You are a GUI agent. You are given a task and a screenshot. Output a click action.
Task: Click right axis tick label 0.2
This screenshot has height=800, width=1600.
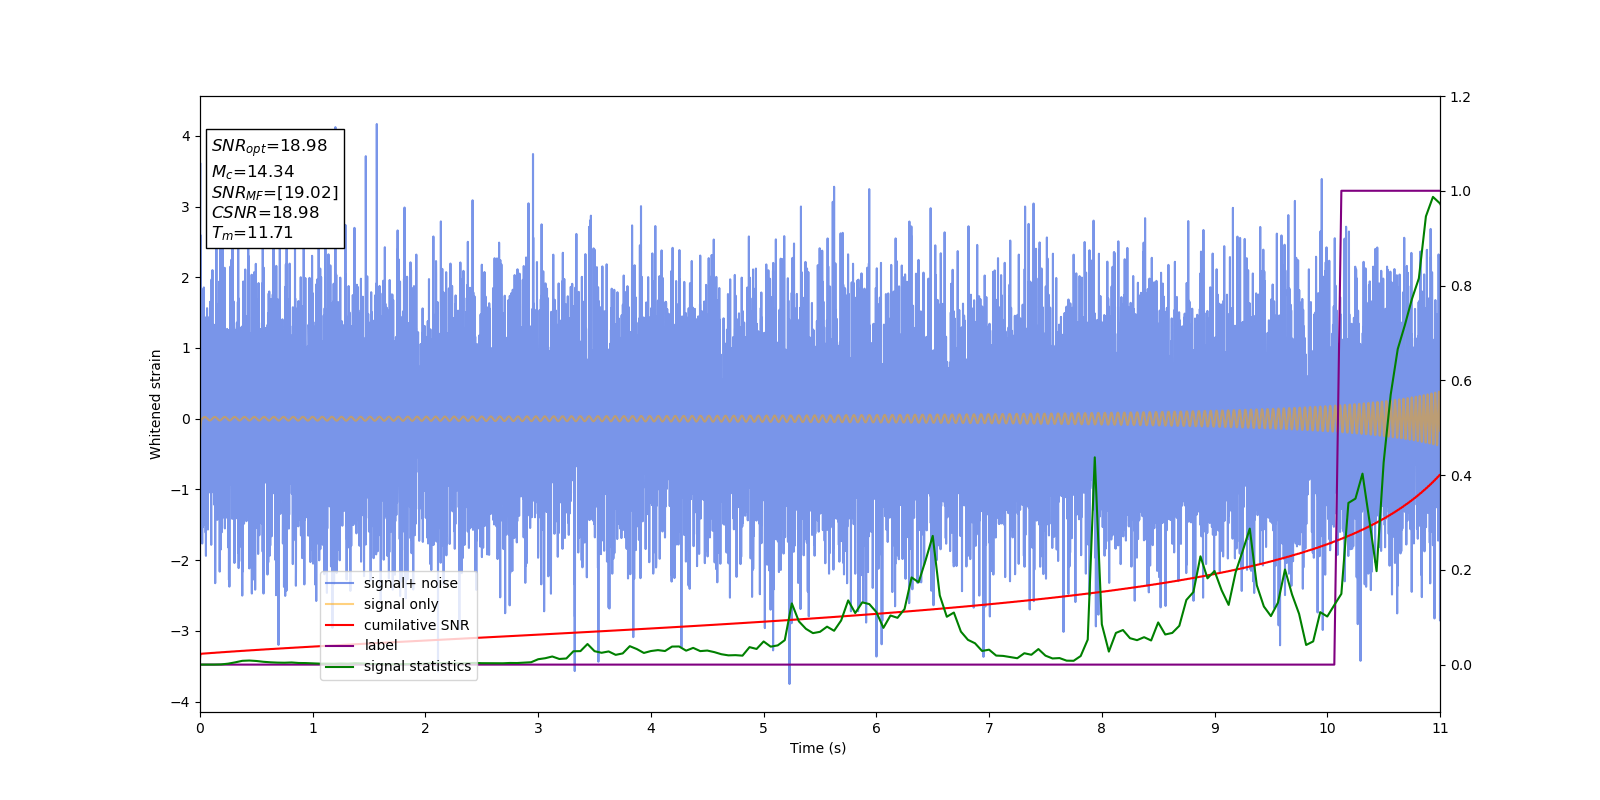[x=1460, y=570]
